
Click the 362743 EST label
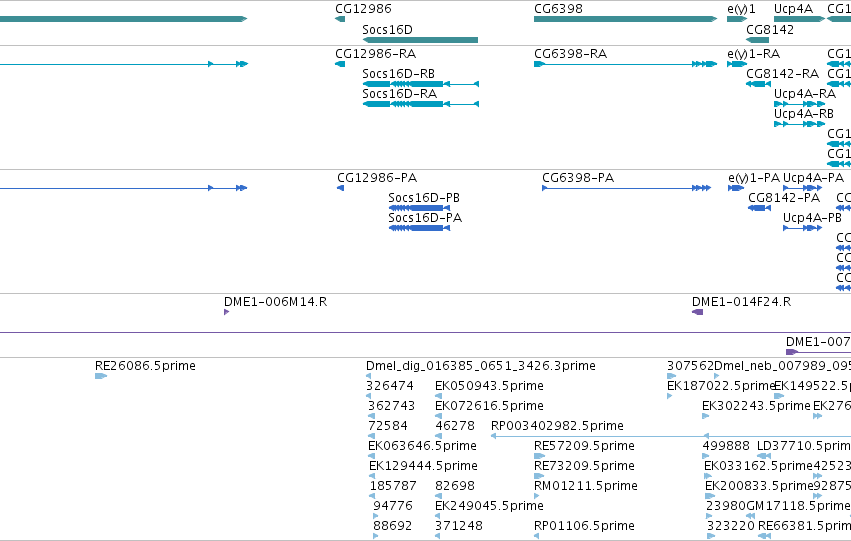click(x=391, y=406)
